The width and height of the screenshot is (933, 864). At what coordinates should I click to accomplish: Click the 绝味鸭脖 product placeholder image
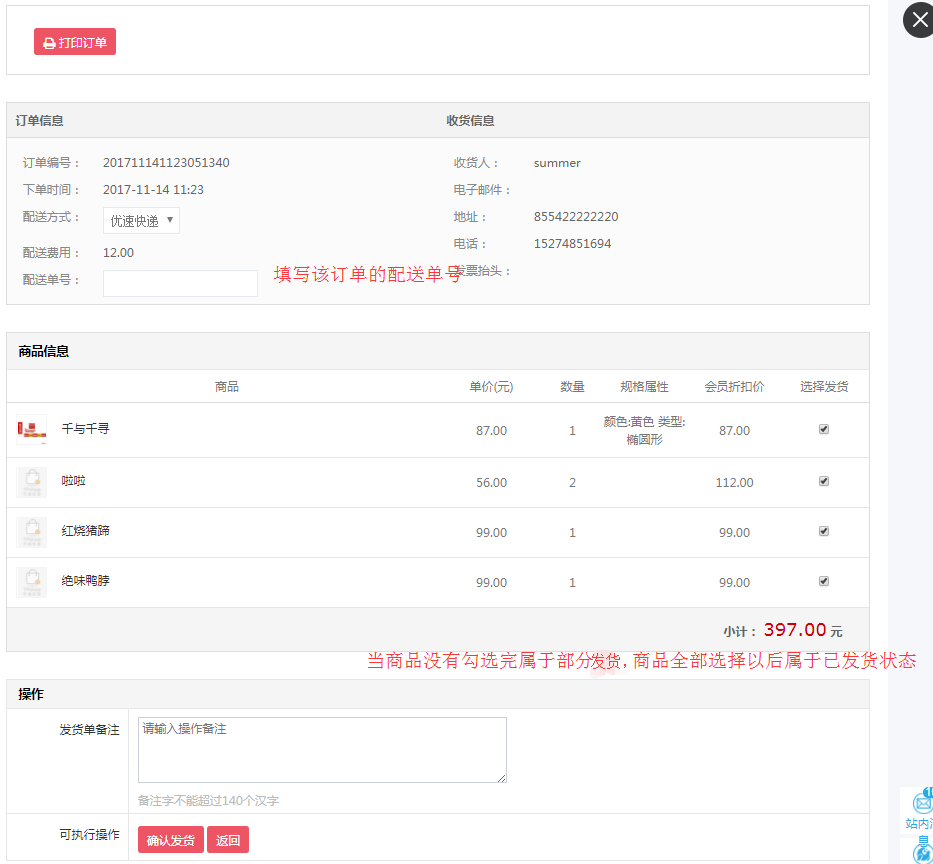click(32, 582)
